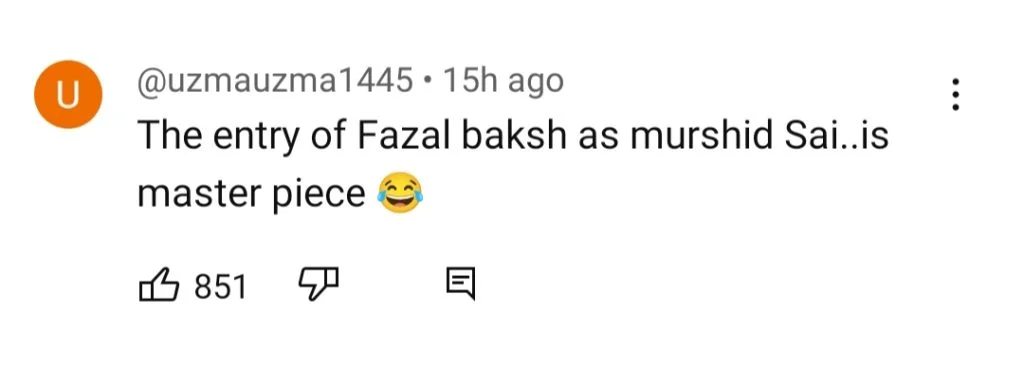Screen dimensions: 1024x368
Task: Like the comment with the thumbs-up icon
Action: pos(159,285)
